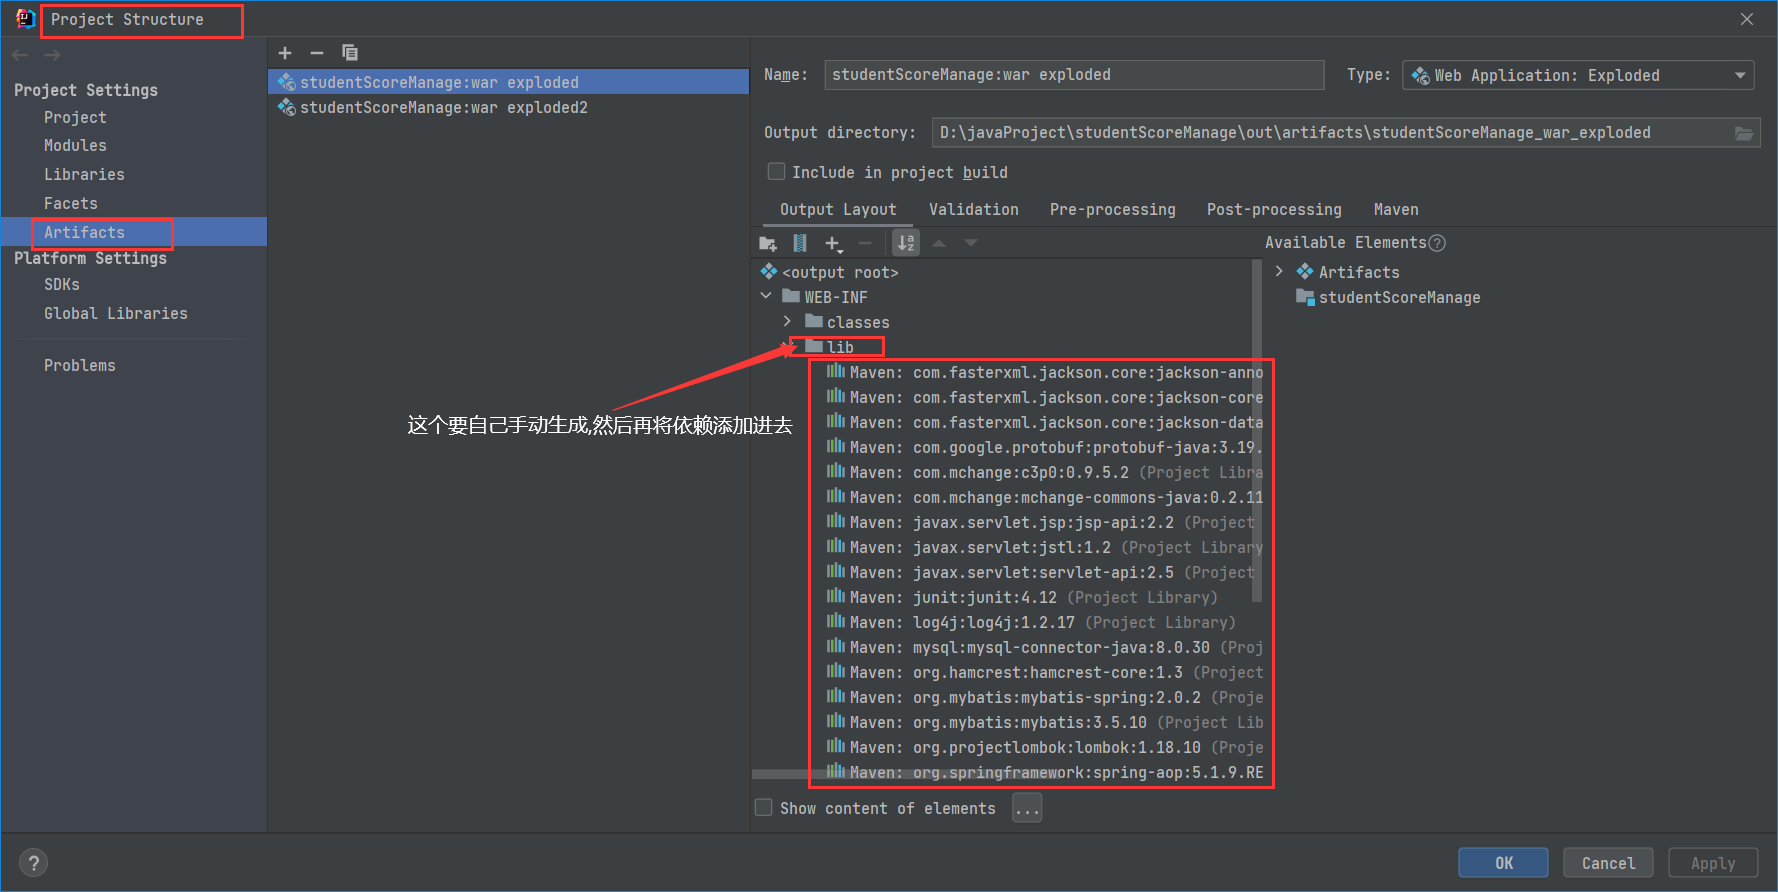
Task: Confirm with the OK button
Action: [x=1503, y=863]
